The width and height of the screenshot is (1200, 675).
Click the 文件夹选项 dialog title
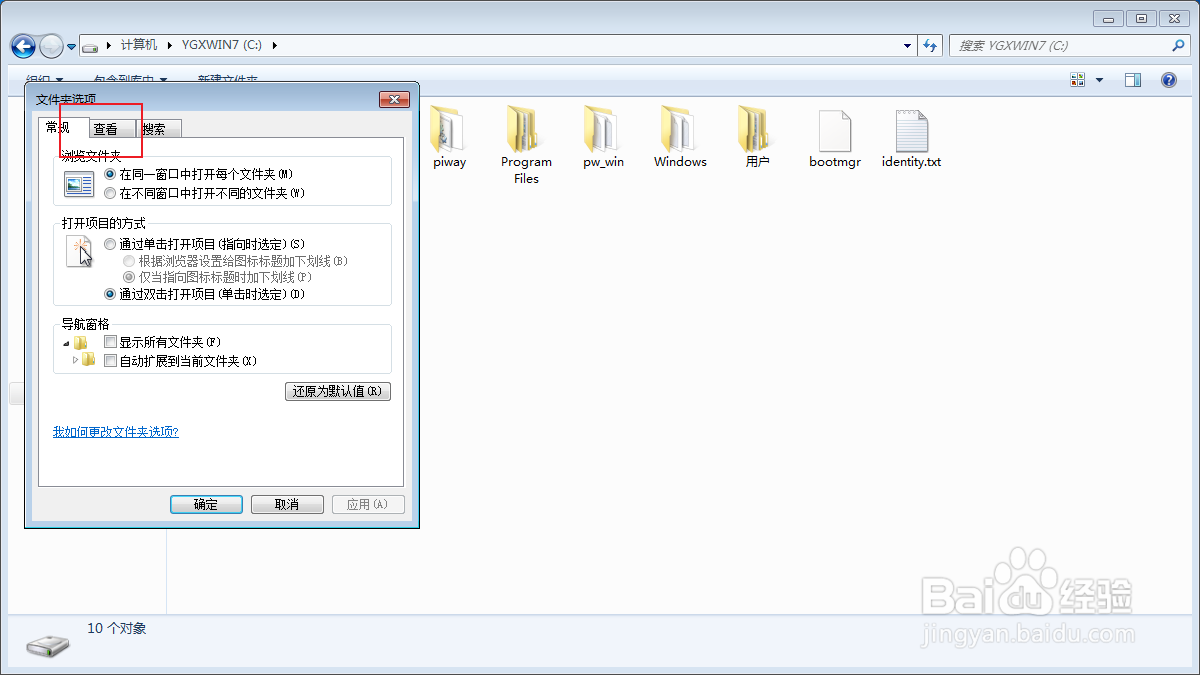tap(66, 99)
